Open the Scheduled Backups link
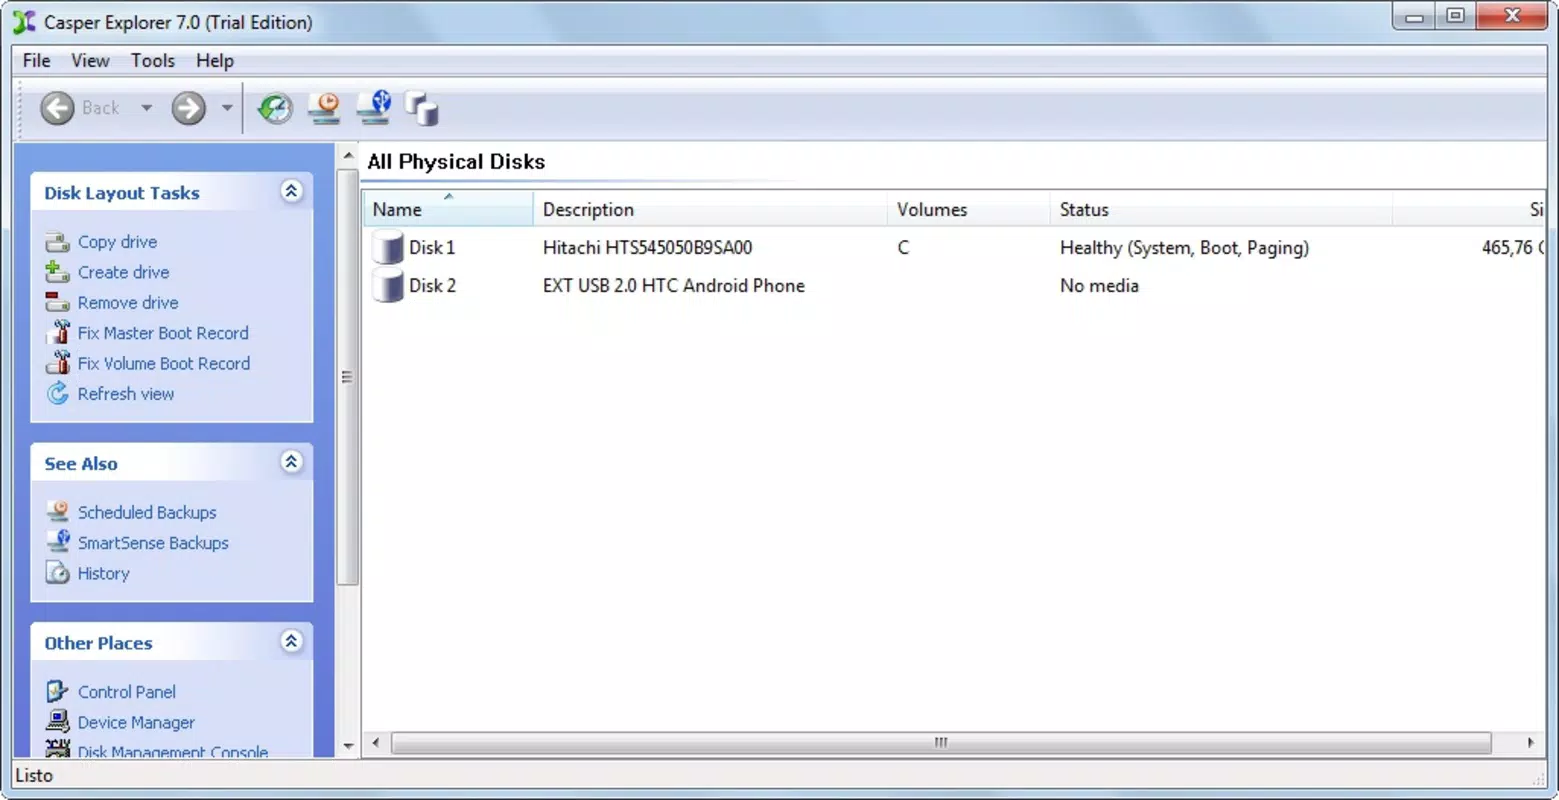This screenshot has height=800, width=1559. pos(147,512)
